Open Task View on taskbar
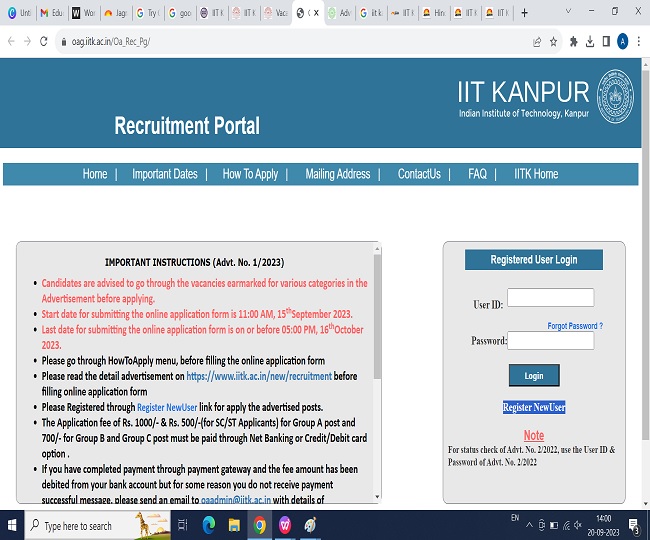650x540 pixels. [183, 525]
